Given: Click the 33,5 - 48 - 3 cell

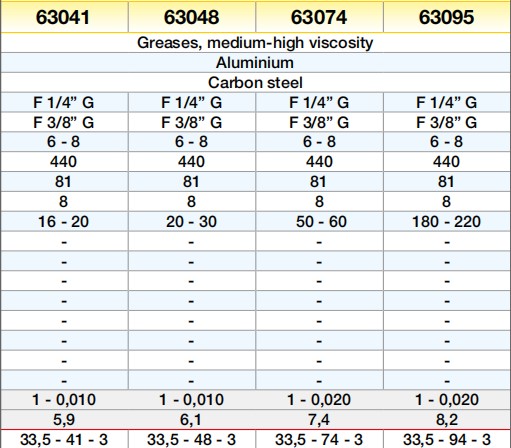Looking at the screenshot, I should (192, 439).
